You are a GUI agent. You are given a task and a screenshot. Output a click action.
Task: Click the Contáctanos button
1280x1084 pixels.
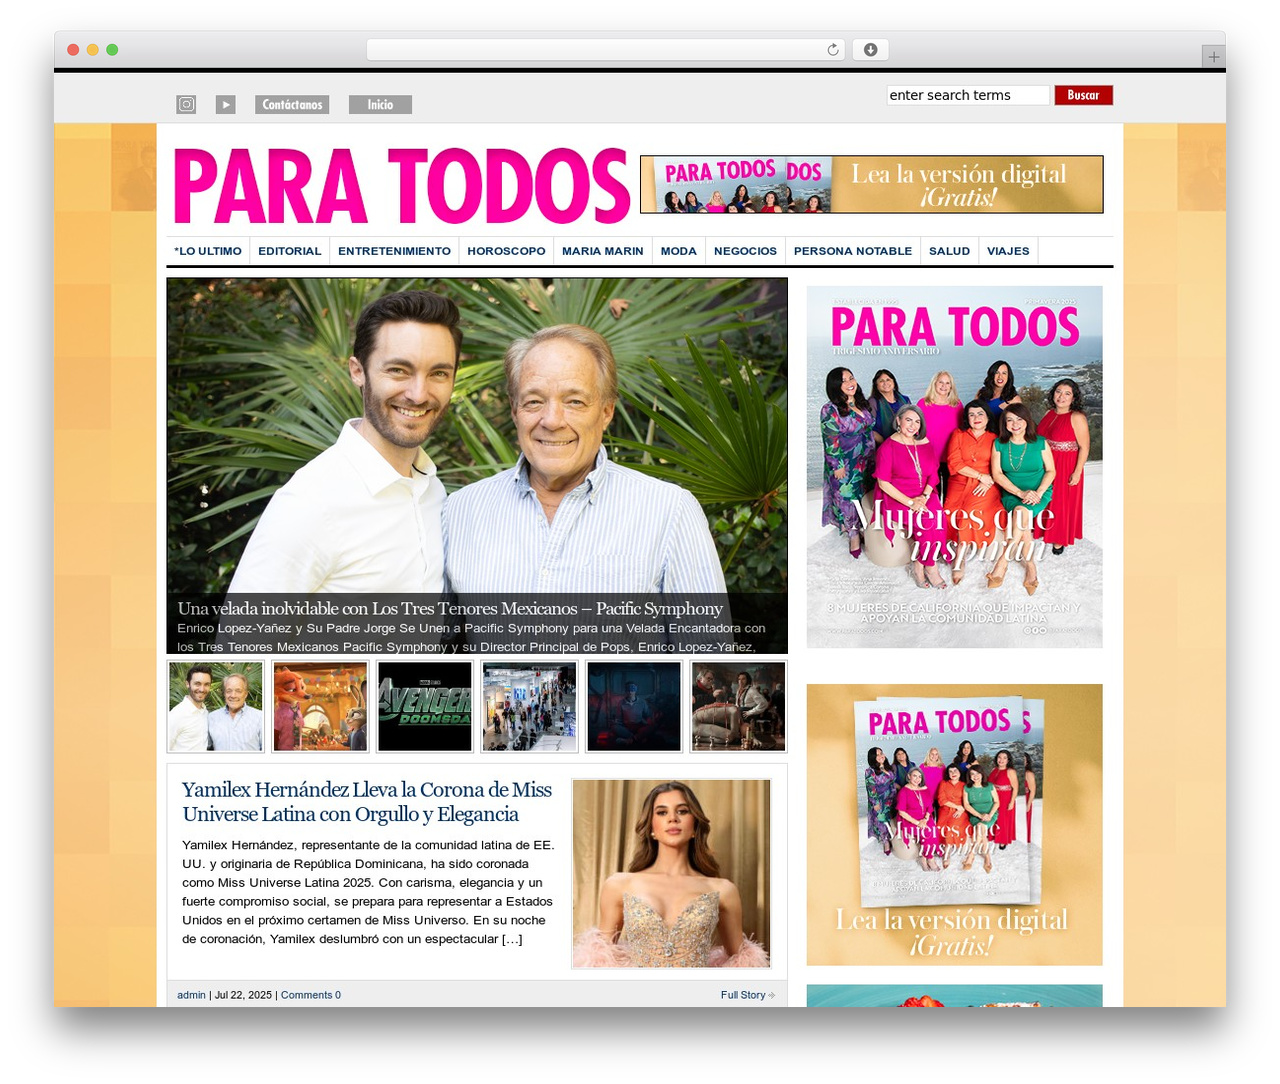pyautogui.click(x=292, y=104)
